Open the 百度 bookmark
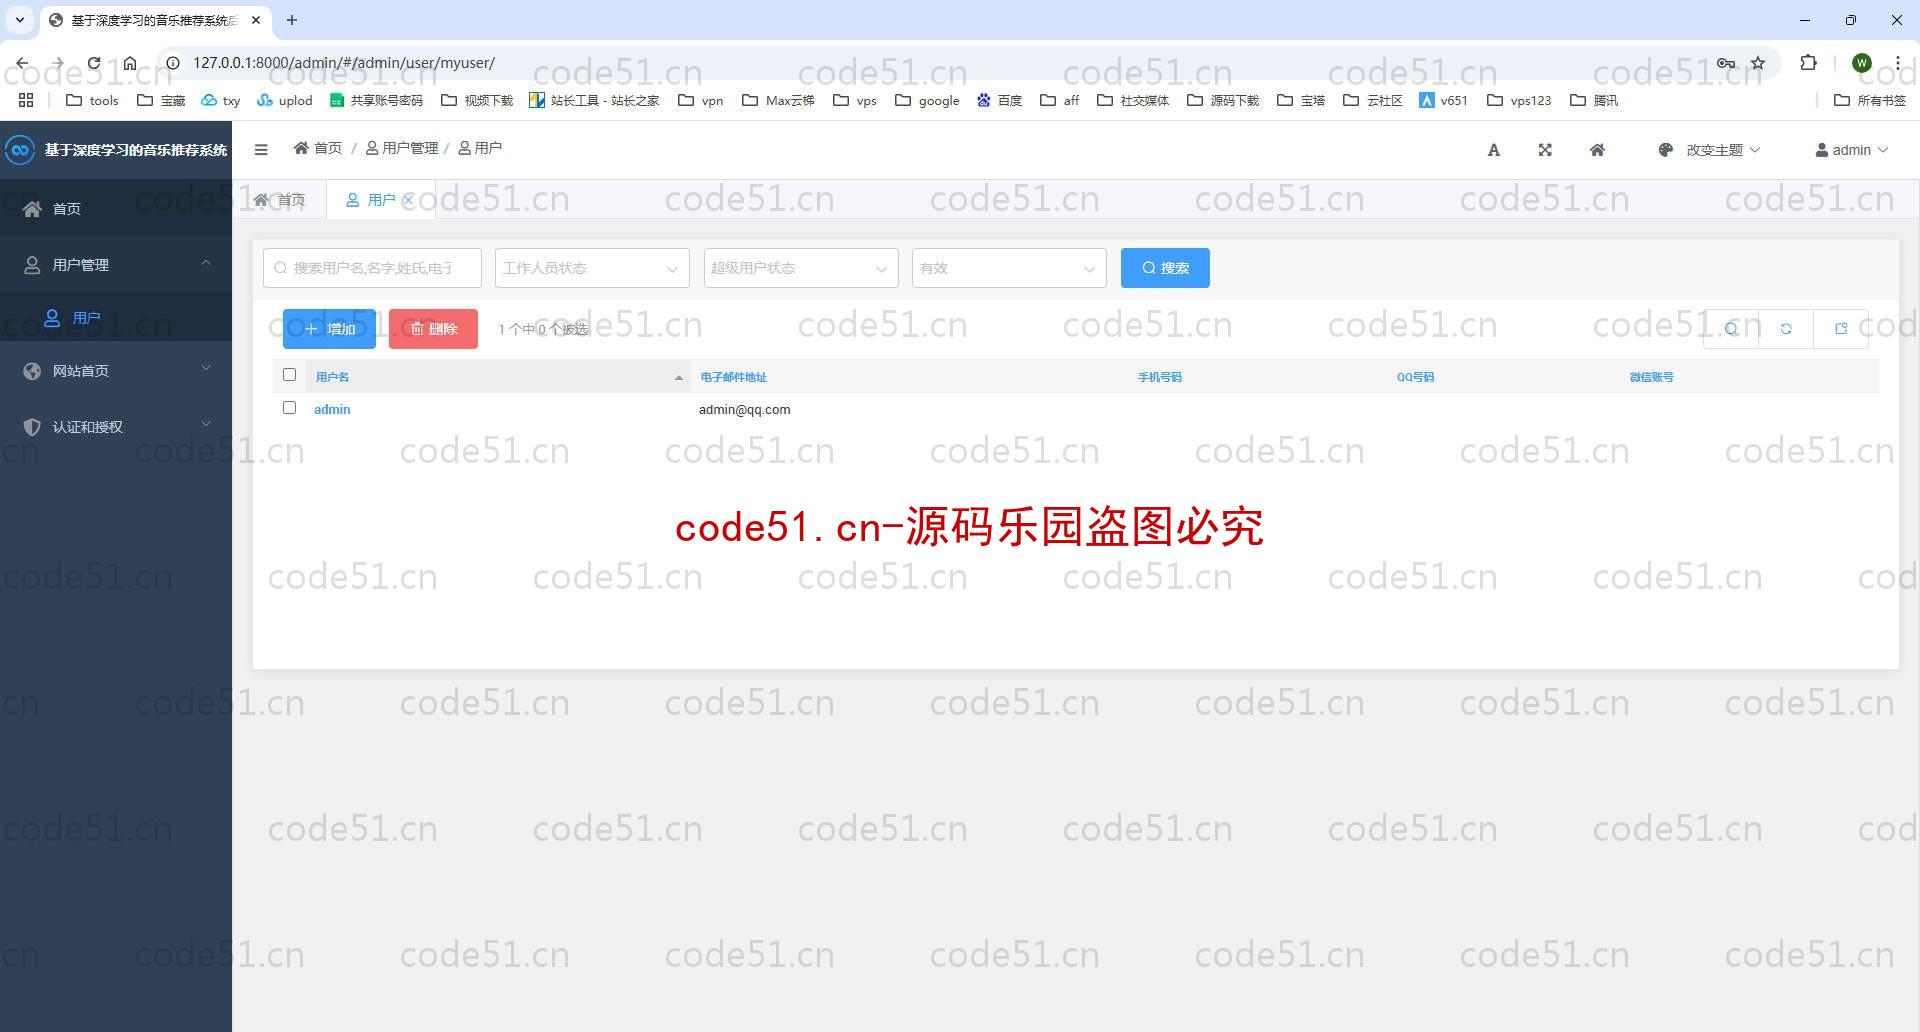This screenshot has width=1920, height=1032. point(999,100)
